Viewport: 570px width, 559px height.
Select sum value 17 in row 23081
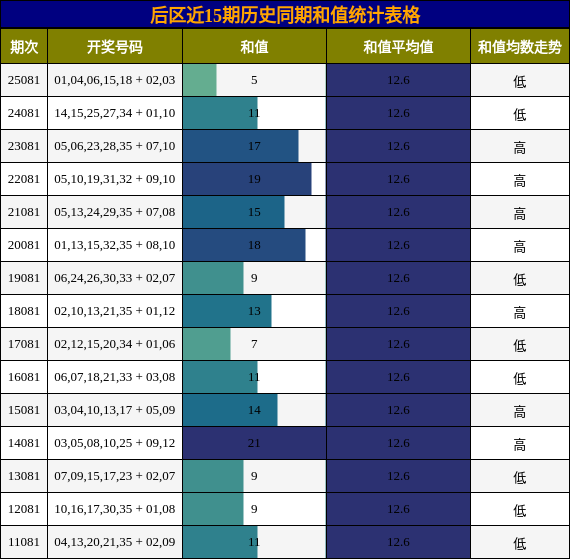point(254,146)
